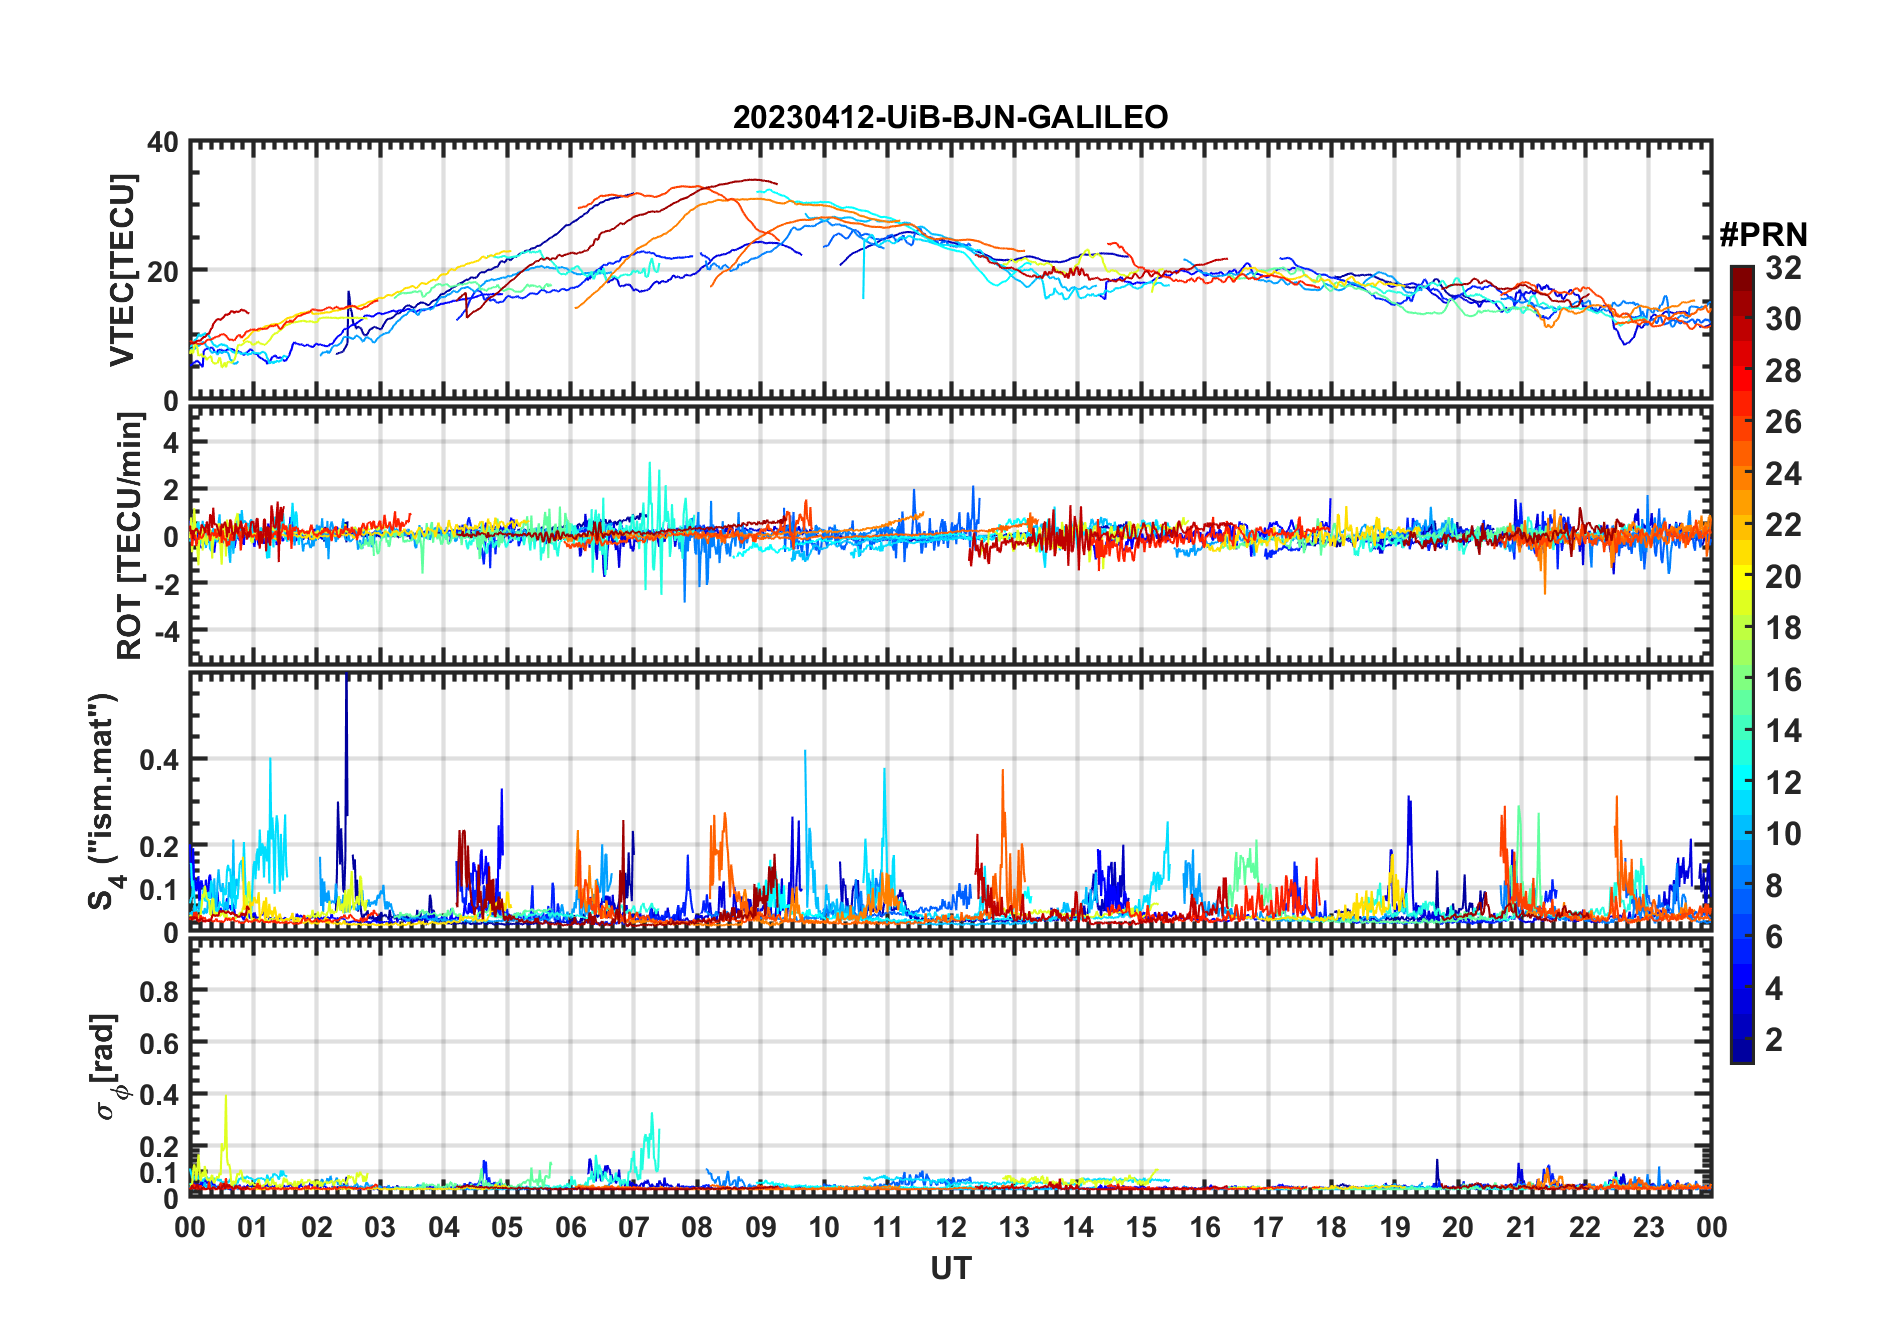Click PRN colorbar tick label 16
Viewport: 1902px width, 1330px height.
(x=1783, y=680)
